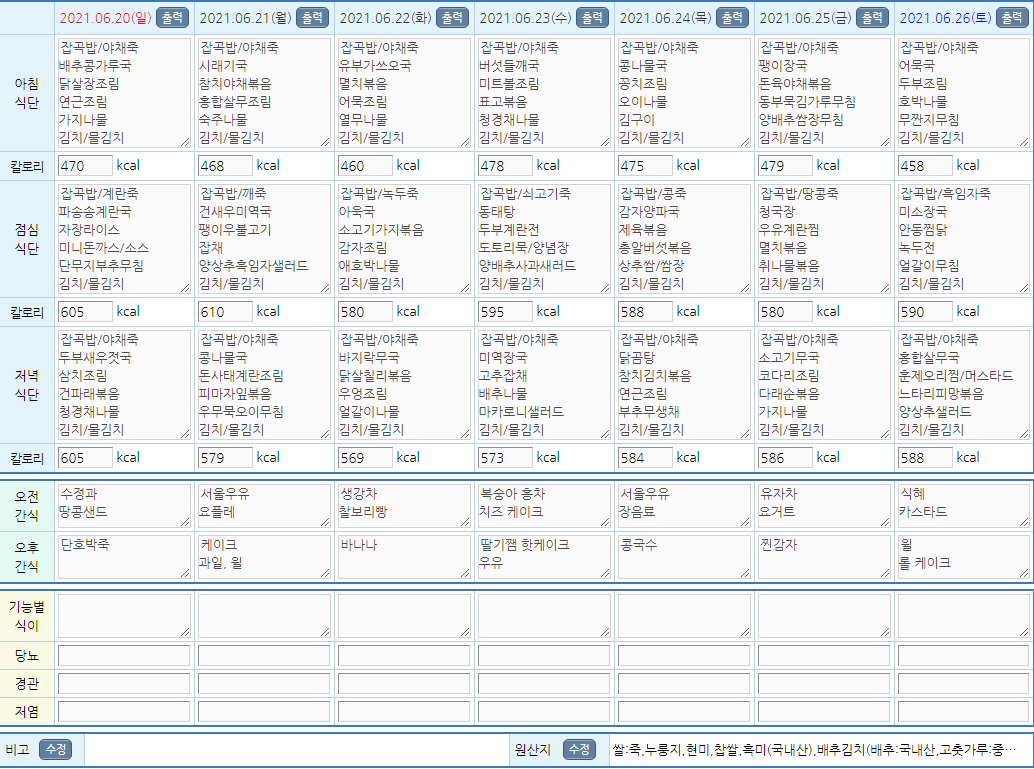This screenshot has width=1034, height=769.
Task: Select dinner calorie field showing 579
Action: (225, 457)
